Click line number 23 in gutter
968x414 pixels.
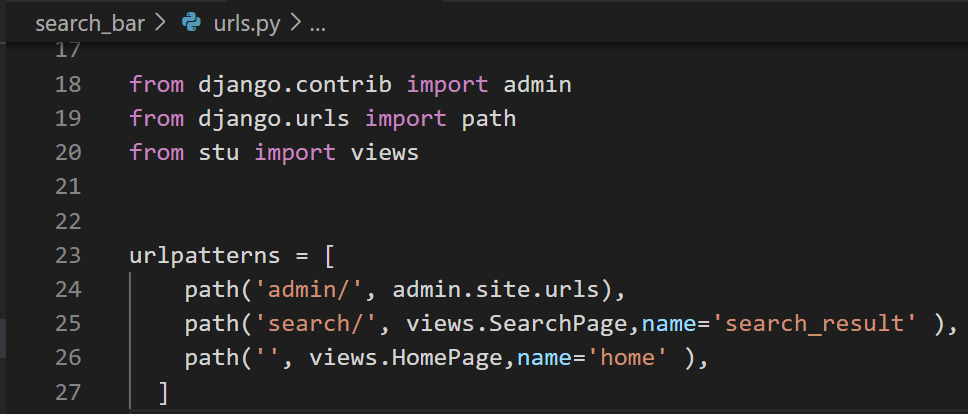[68, 255]
